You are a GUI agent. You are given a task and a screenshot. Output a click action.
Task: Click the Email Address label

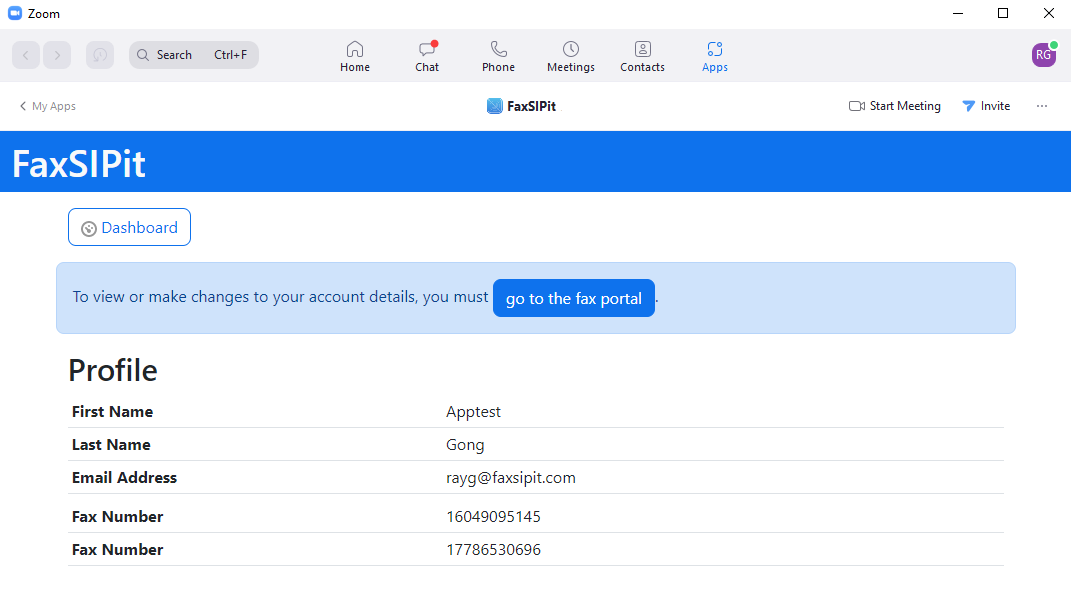[124, 478]
